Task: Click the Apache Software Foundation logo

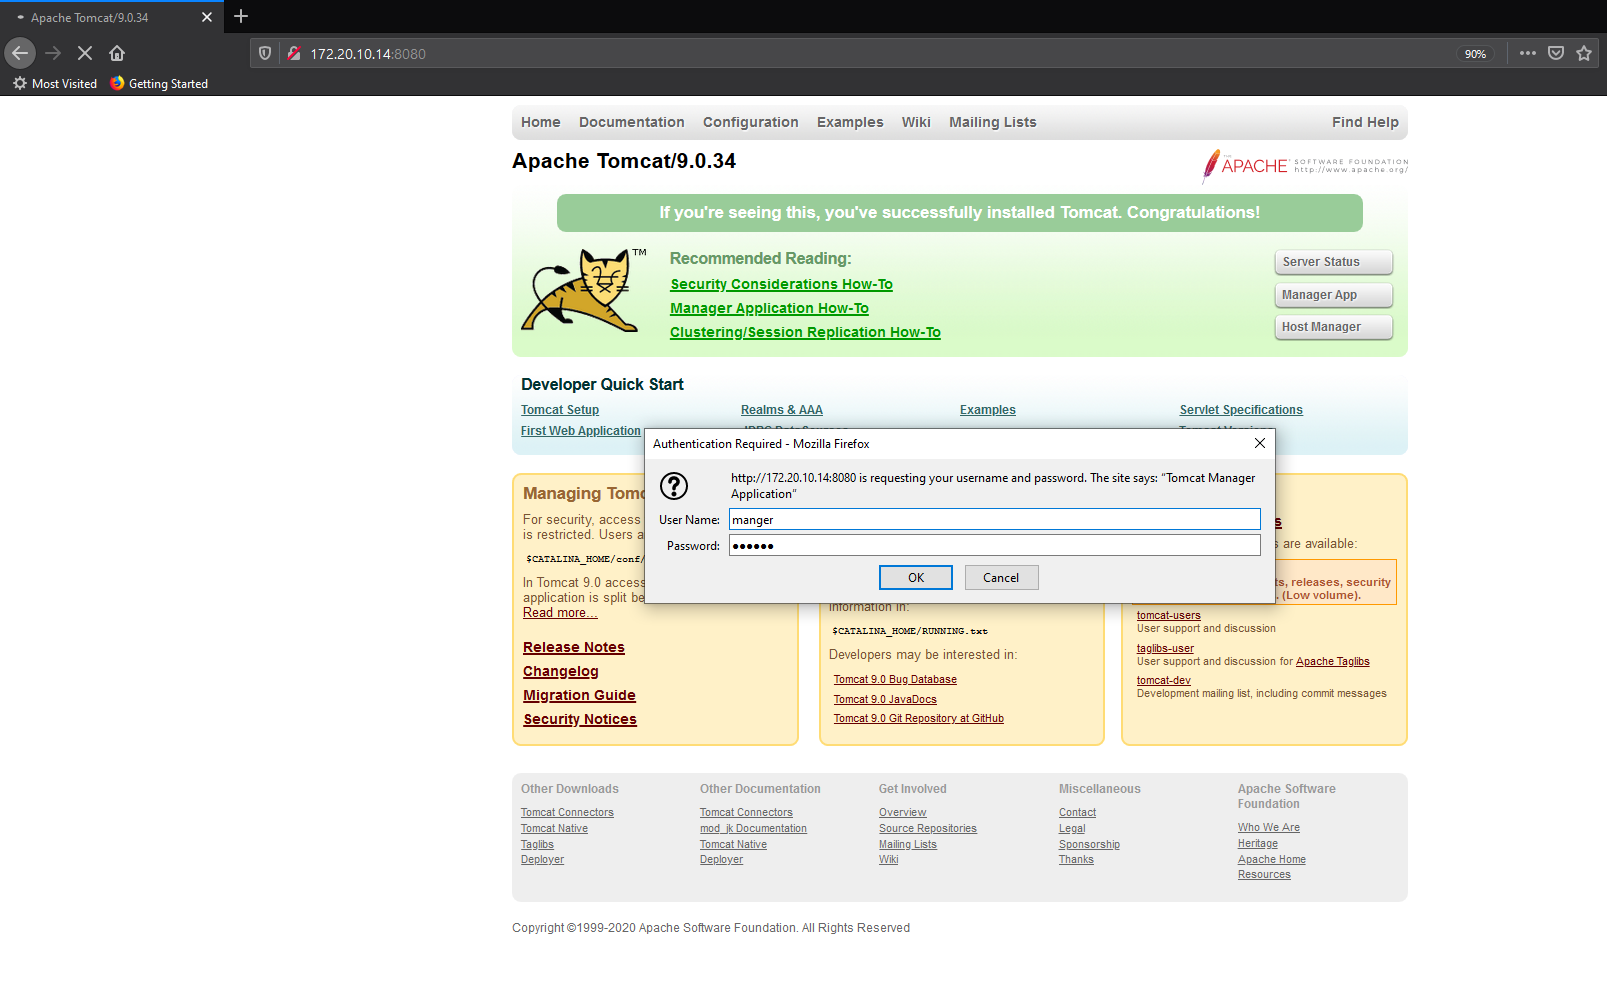Action: click(1304, 166)
